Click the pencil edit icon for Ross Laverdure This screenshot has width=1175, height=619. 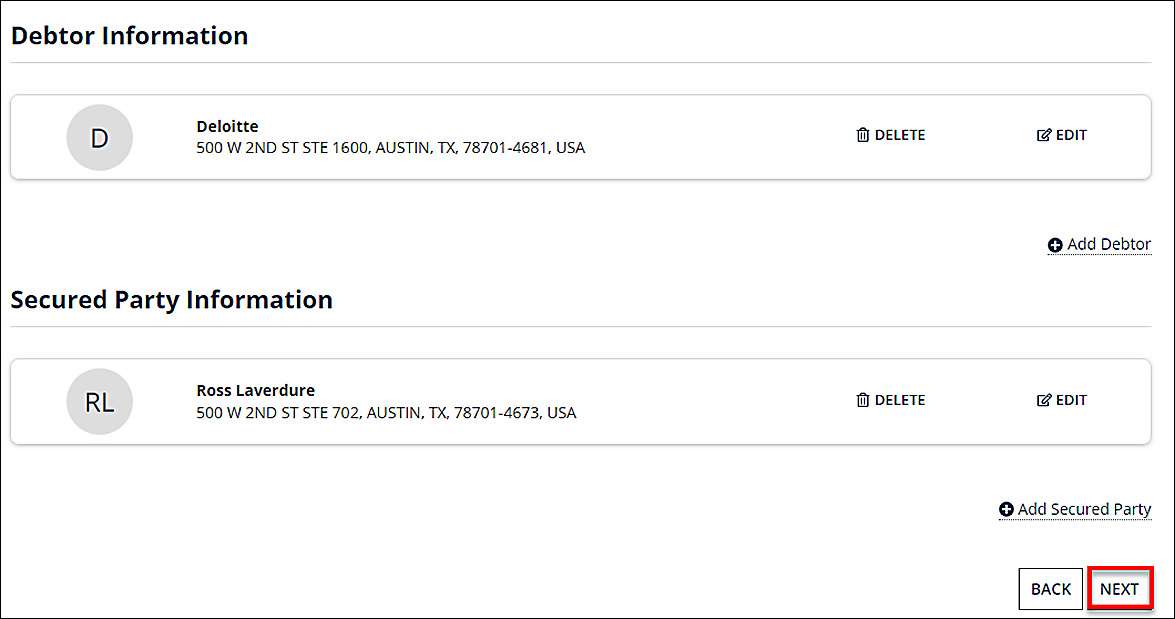1044,400
